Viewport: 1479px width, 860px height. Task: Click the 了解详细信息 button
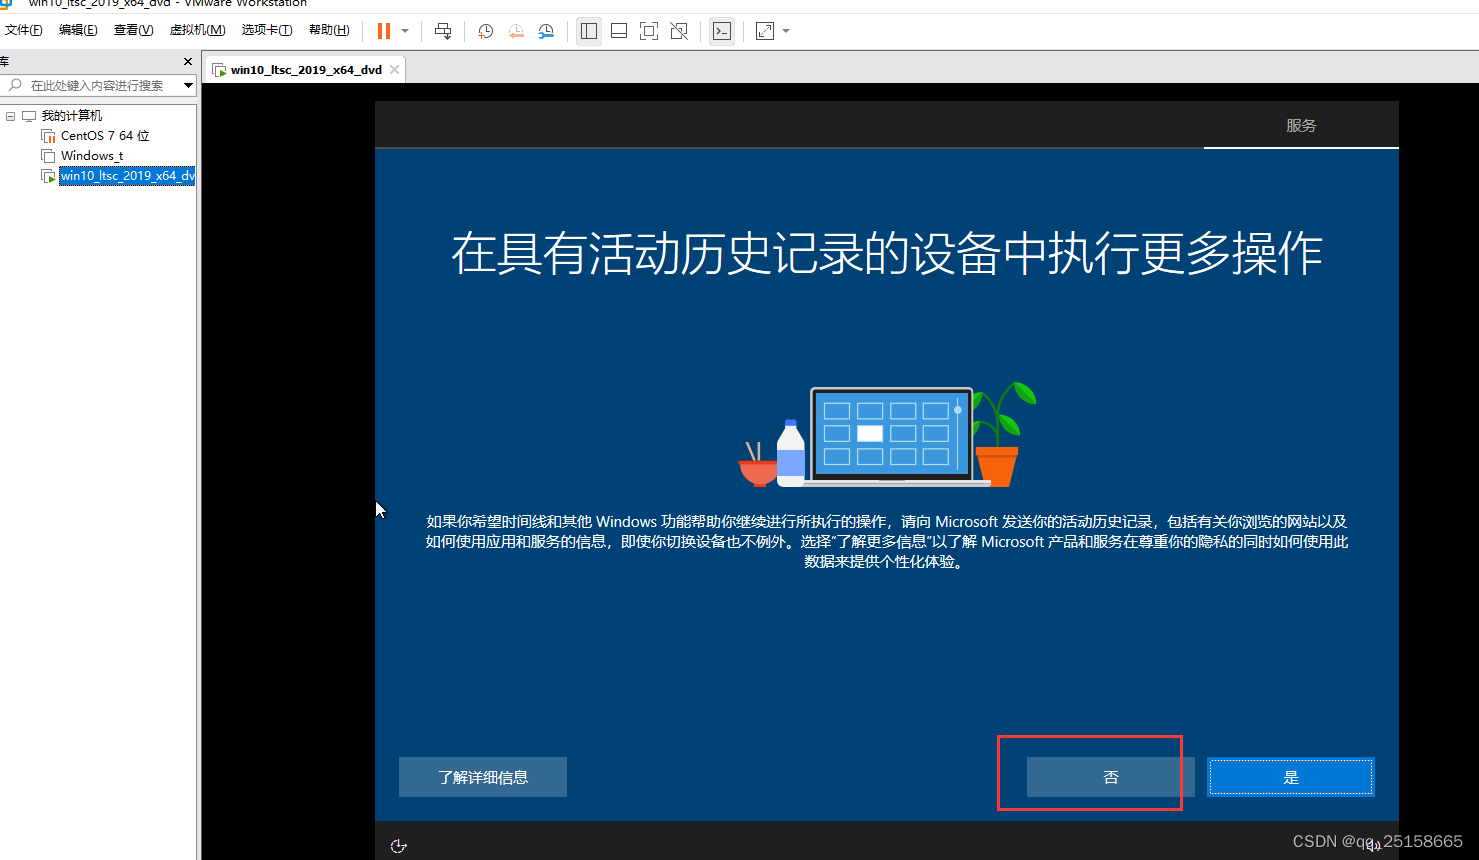[x=483, y=777]
